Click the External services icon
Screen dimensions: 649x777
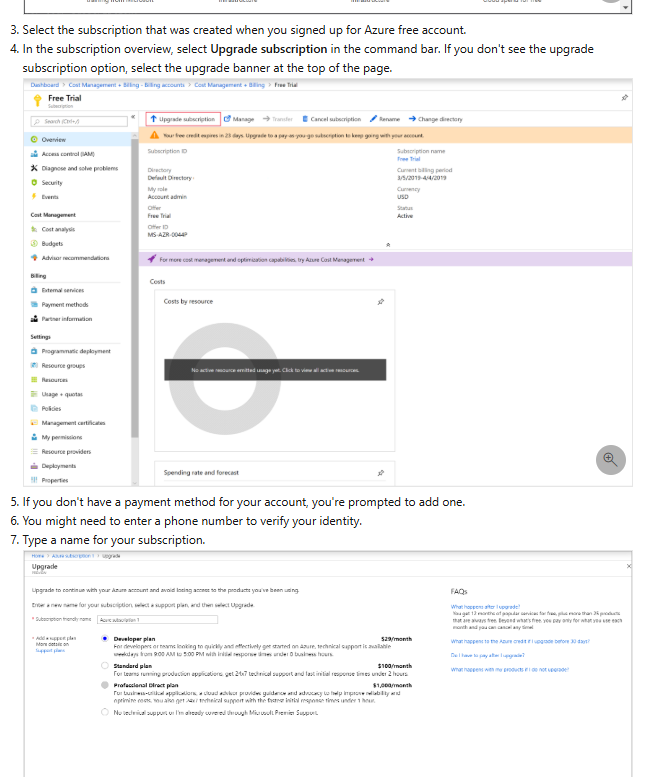34,290
